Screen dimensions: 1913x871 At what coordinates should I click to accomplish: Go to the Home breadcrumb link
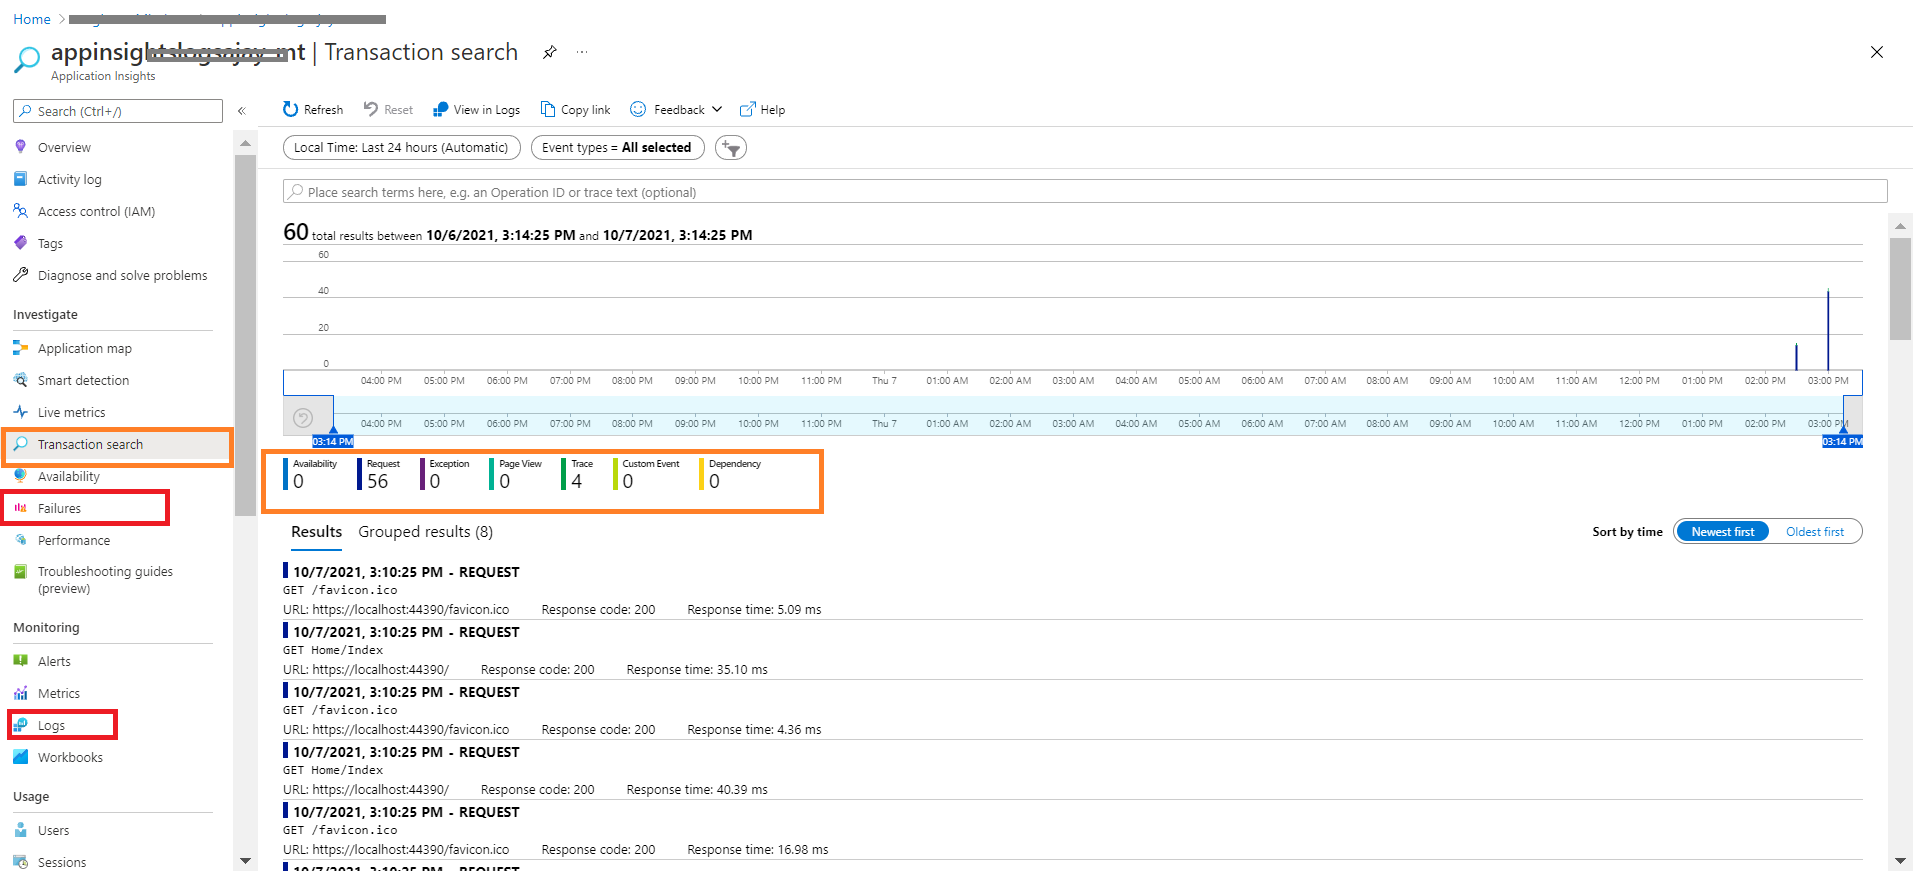[32, 19]
